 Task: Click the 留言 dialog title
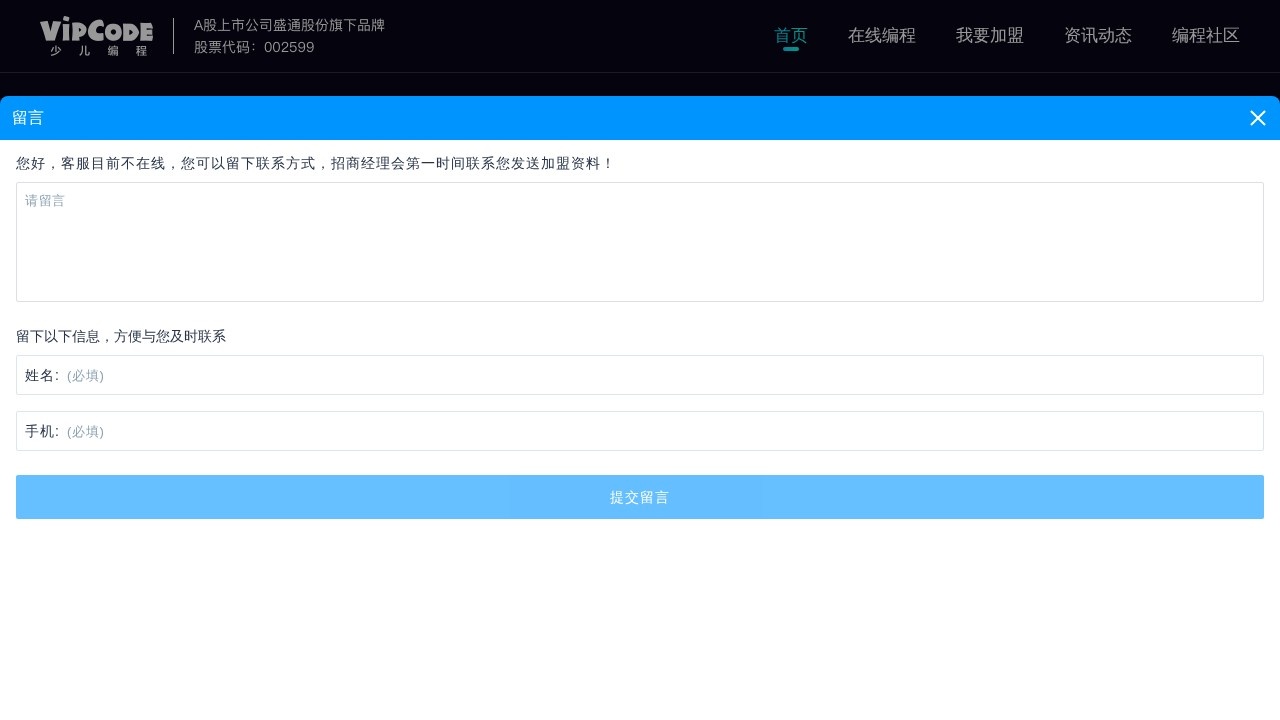[28, 118]
